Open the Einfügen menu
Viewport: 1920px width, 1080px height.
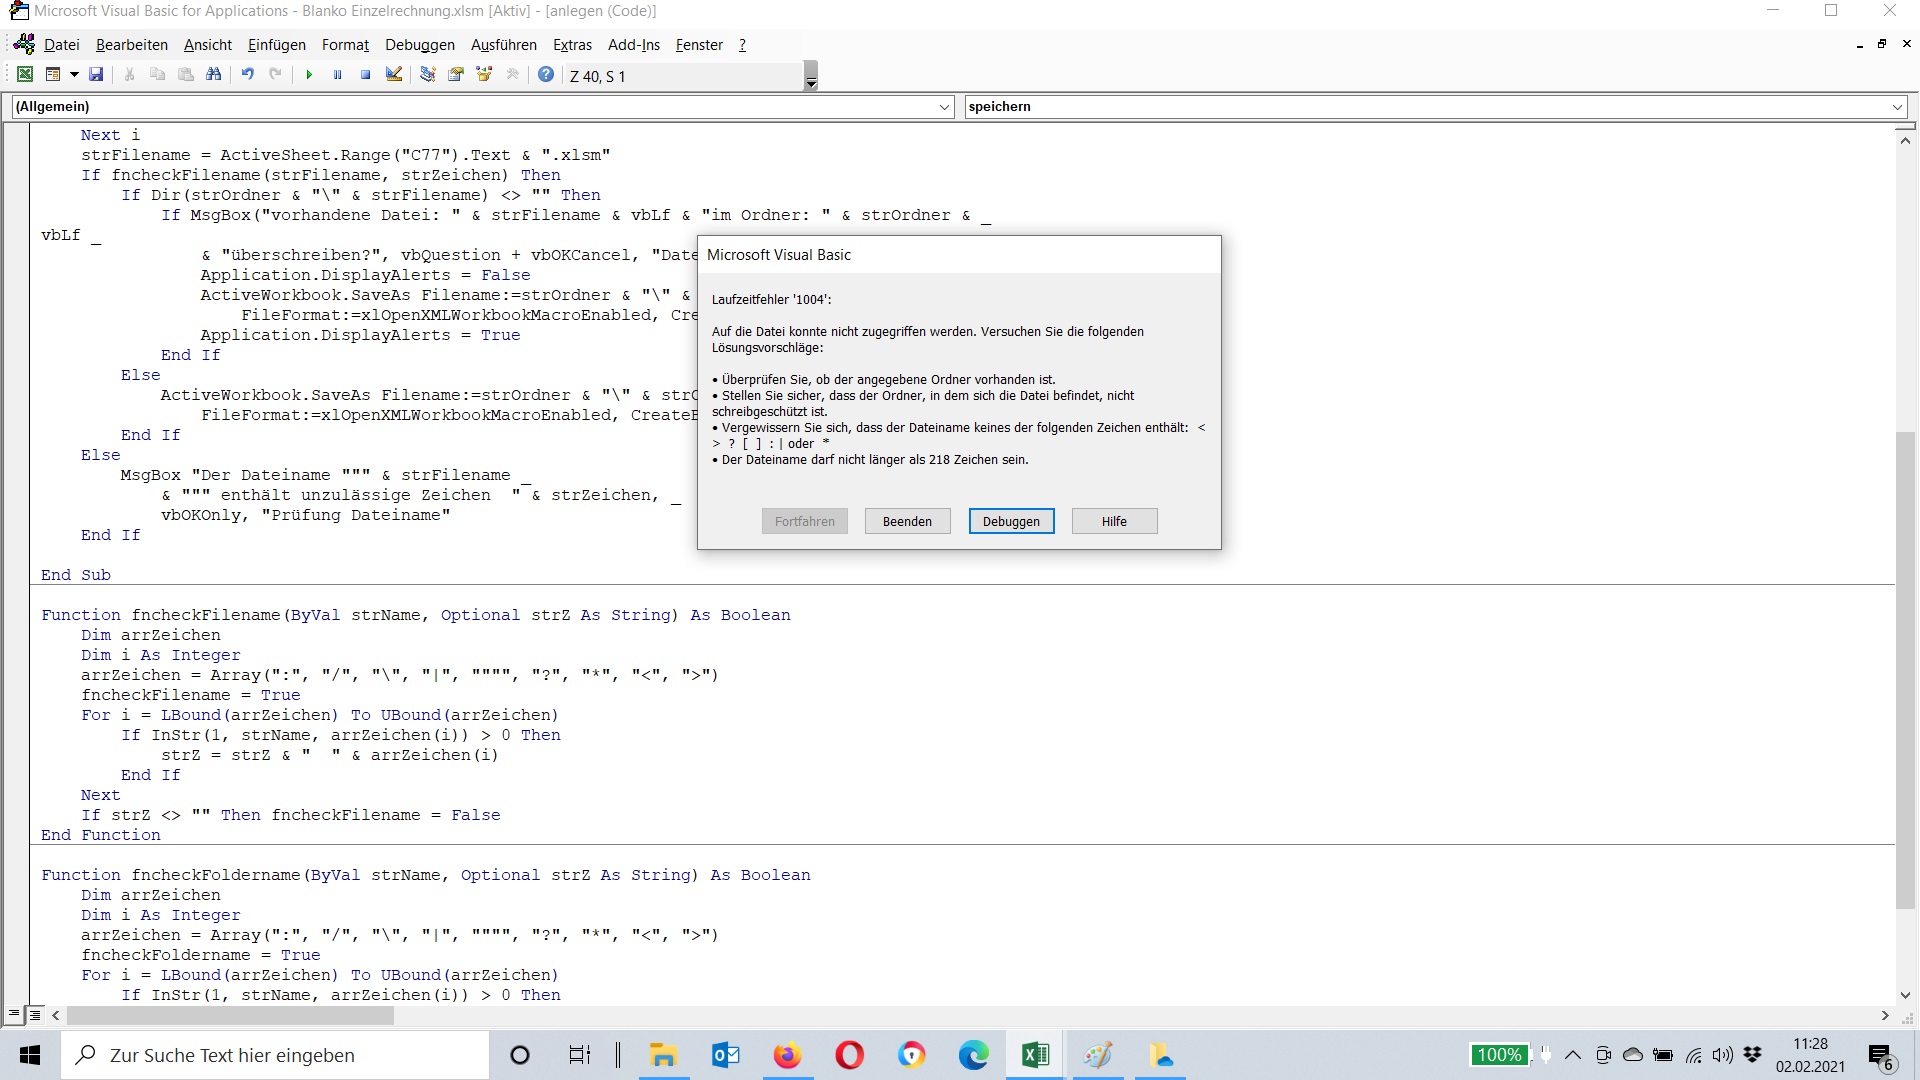(x=277, y=45)
